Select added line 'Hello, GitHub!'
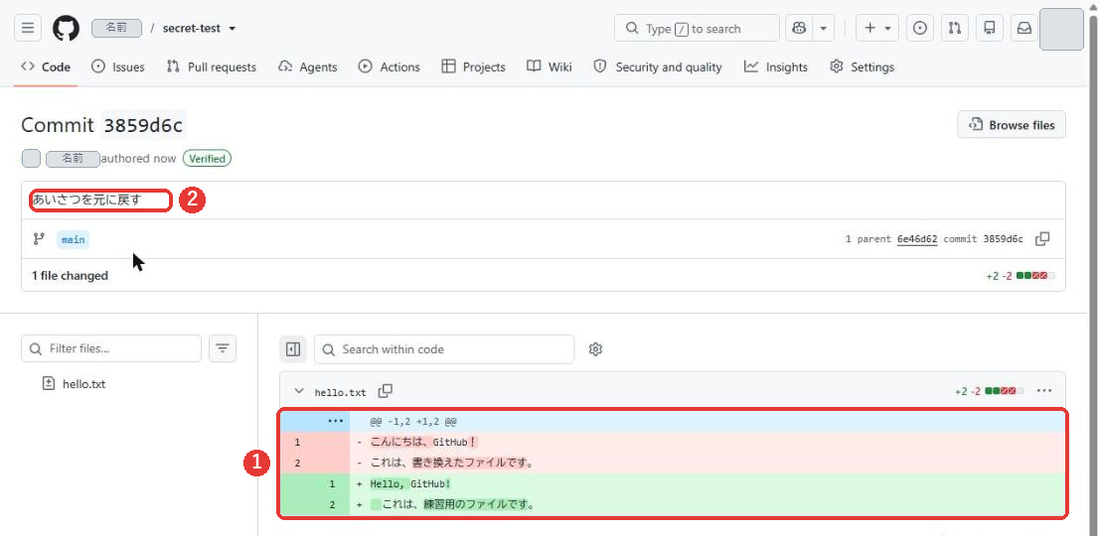Image resolution: width=1100 pixels, height=536 pixels. tap(410, 484)
